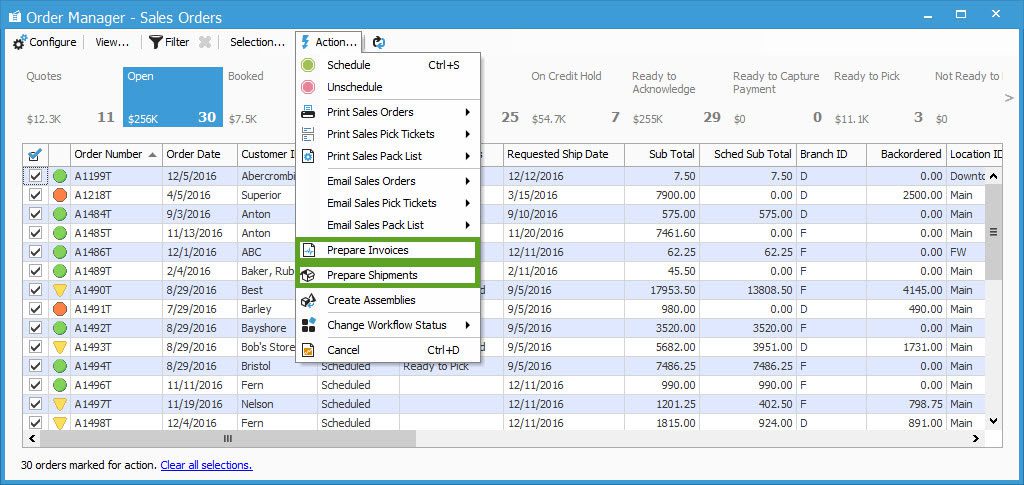The image size is (1024, 485).
Task: Click the Prepare Invoices document icon
Action: (x=308, y=251)
